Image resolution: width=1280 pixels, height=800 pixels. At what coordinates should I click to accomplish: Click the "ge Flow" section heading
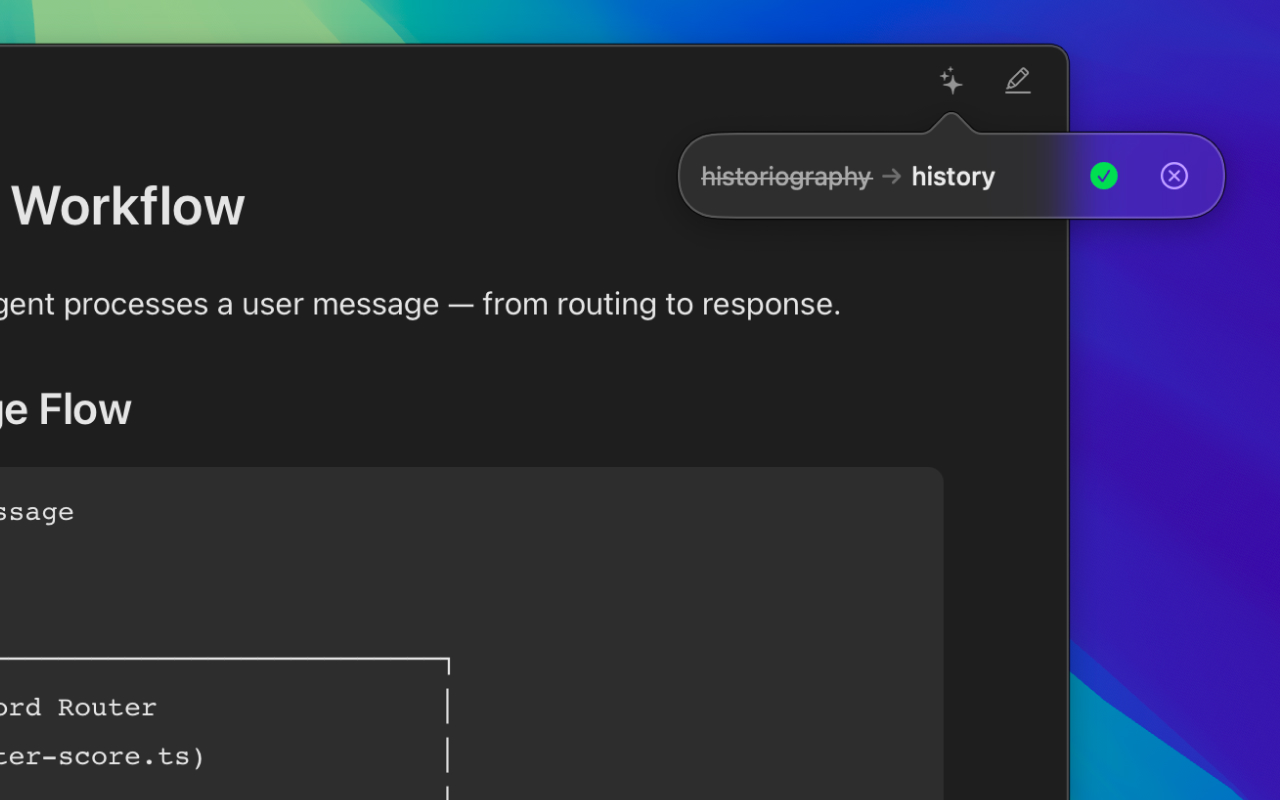pos(66,410)
